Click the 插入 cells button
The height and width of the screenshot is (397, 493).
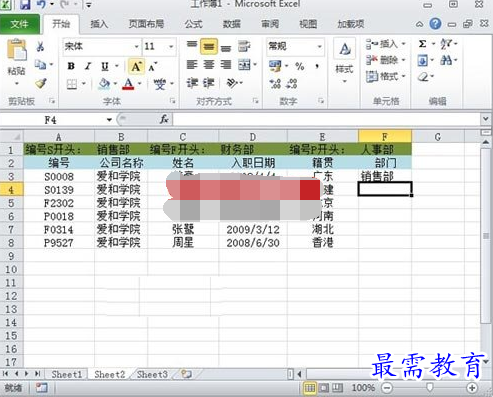click(x=385, y=44)
